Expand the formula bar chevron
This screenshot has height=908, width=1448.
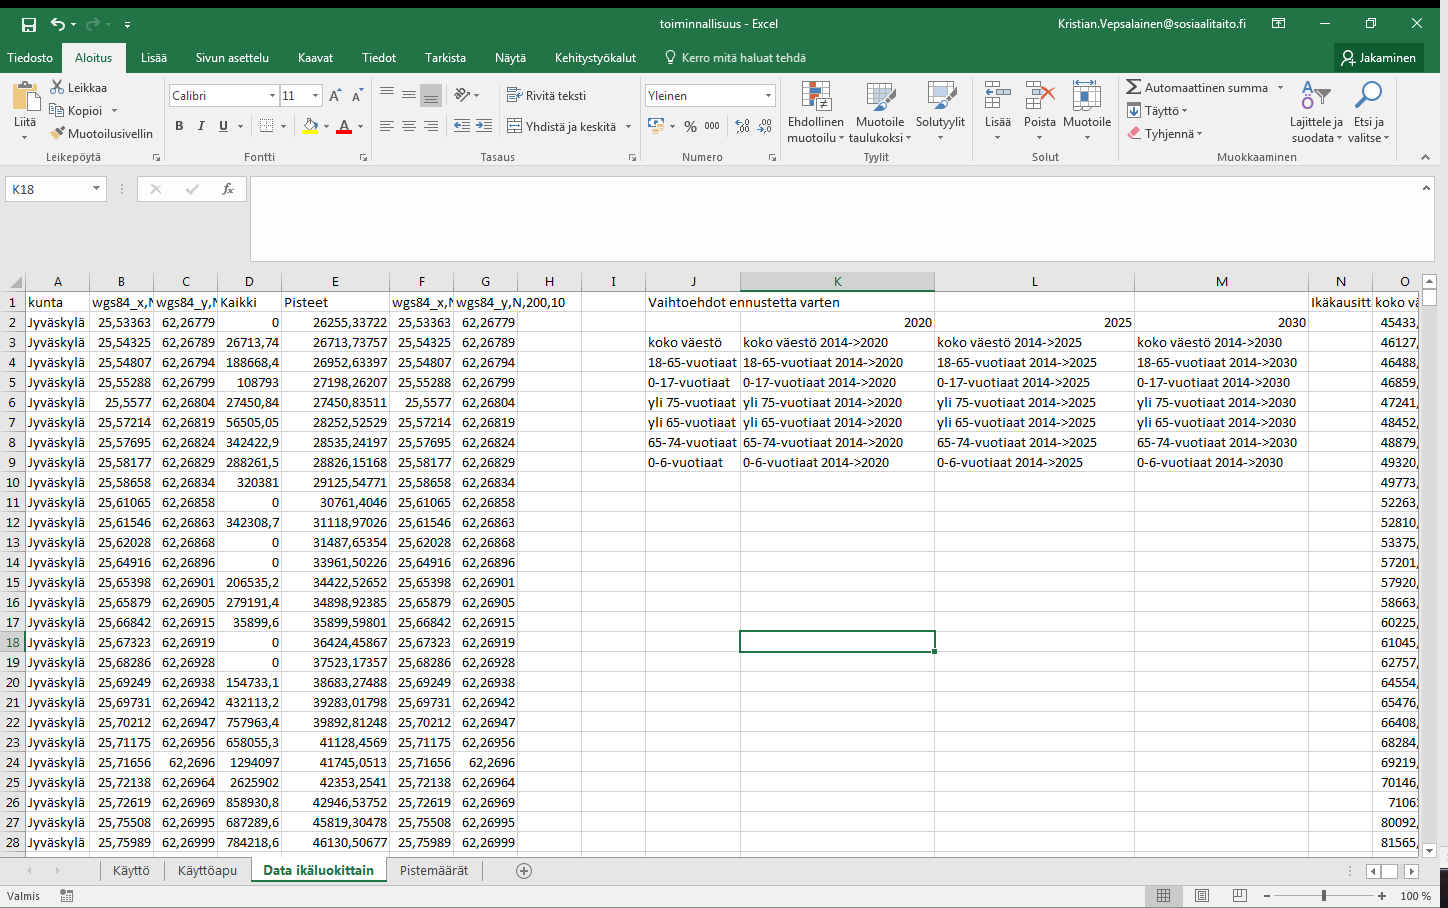pos(1427,188)
